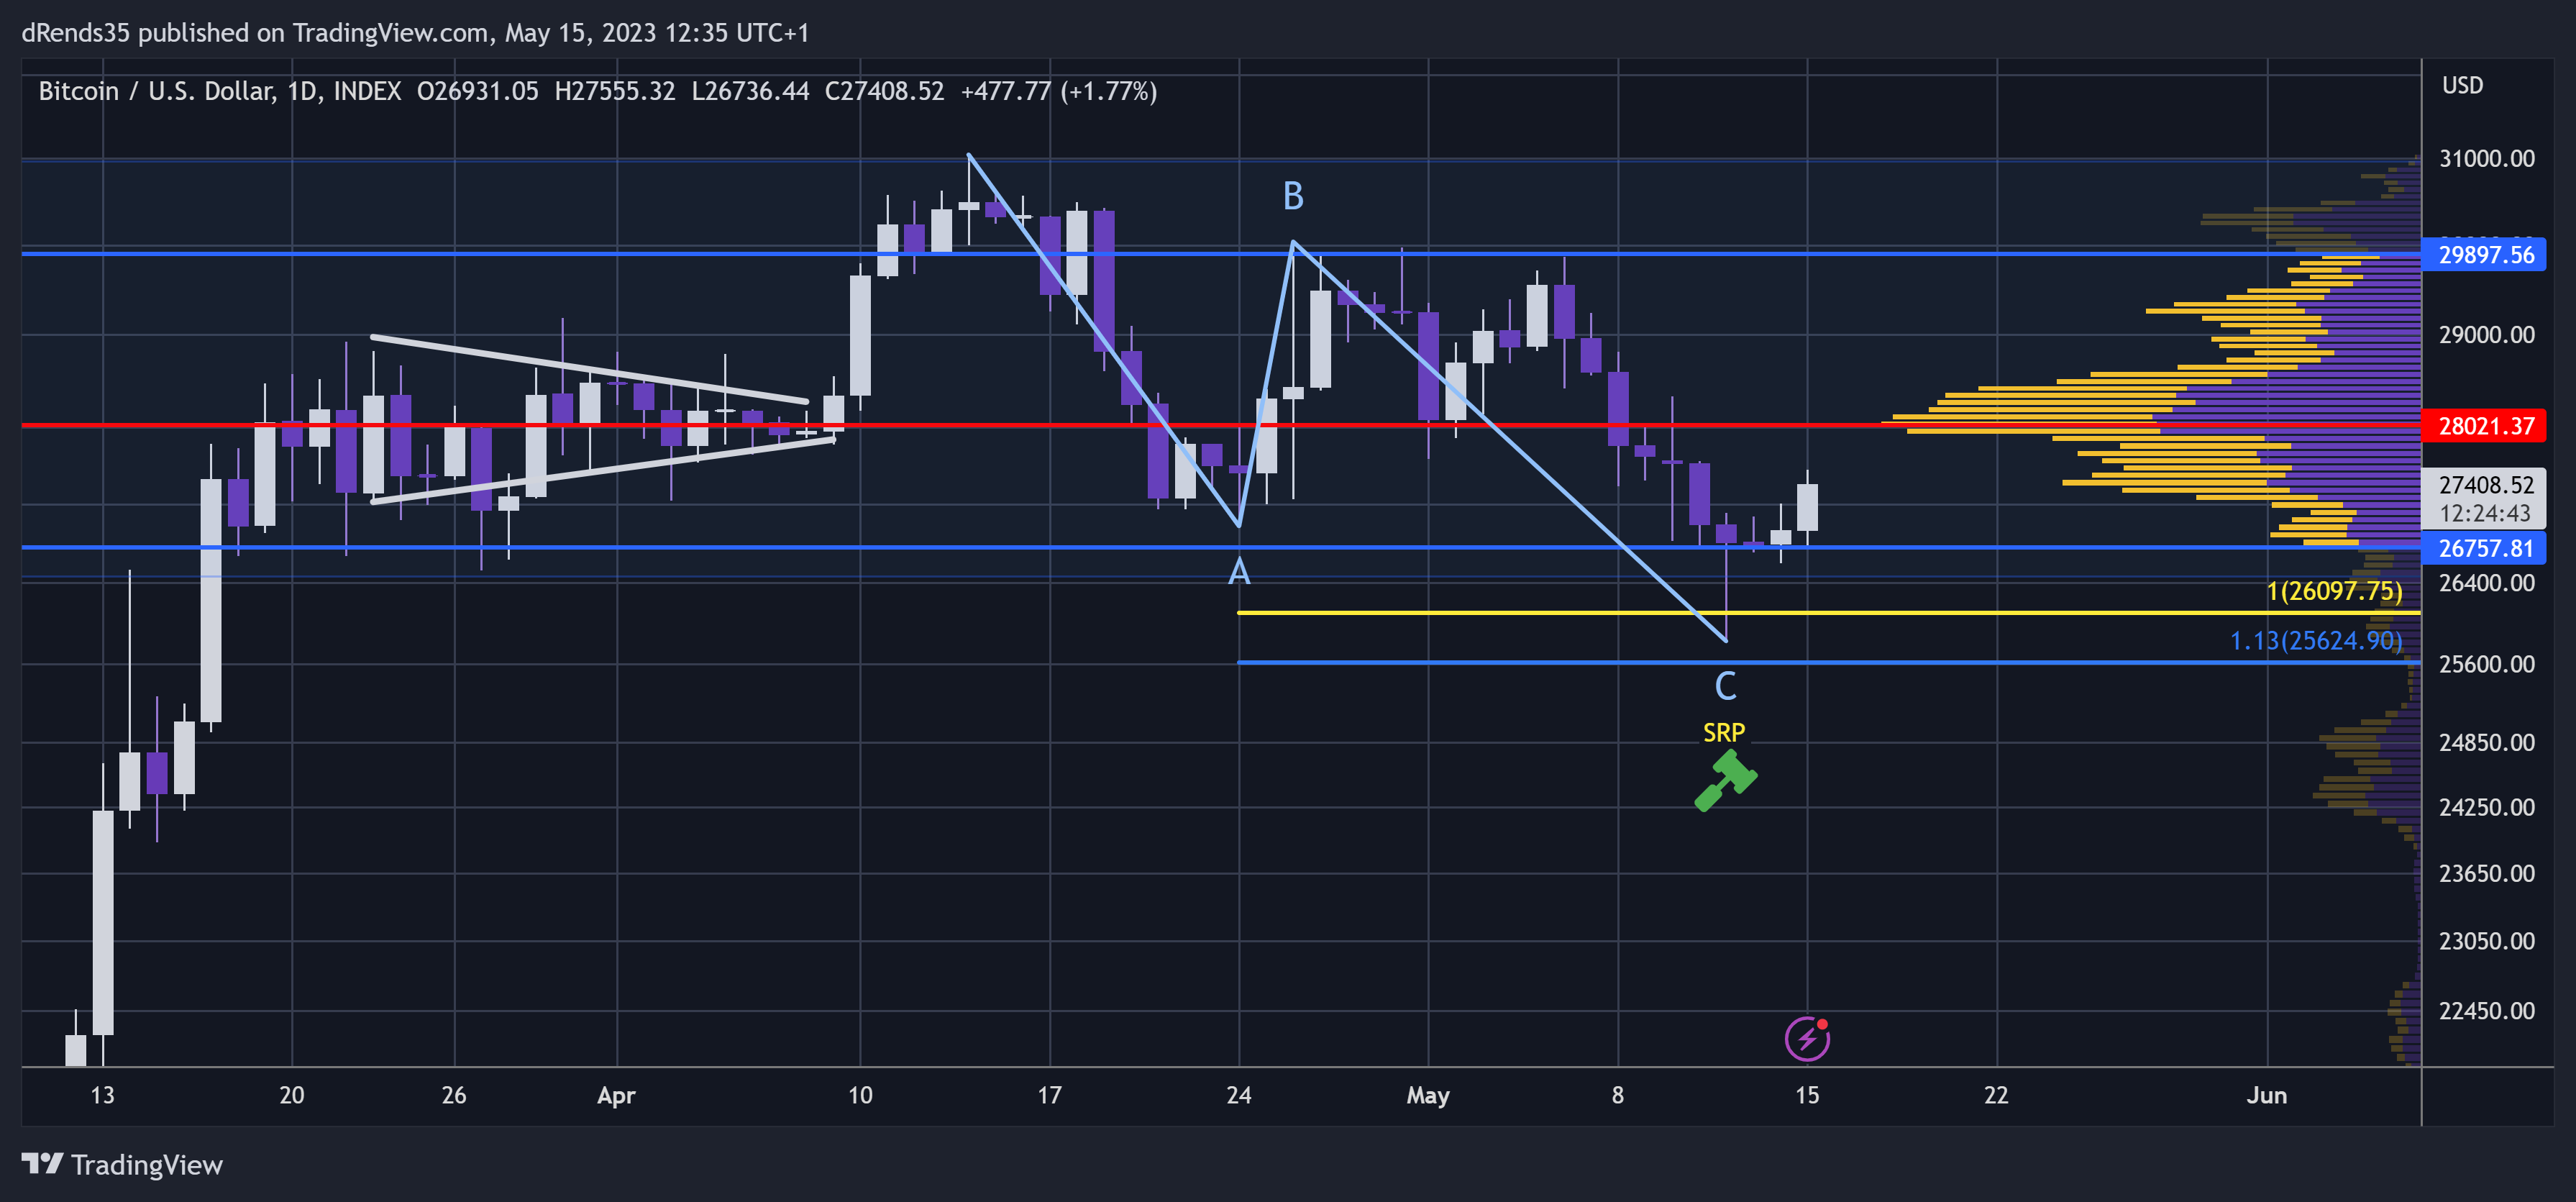The height and width of the screenshot is (1202, 2576).
Task: Click the 31000.00 price axis label
Action: point(2486,158)
